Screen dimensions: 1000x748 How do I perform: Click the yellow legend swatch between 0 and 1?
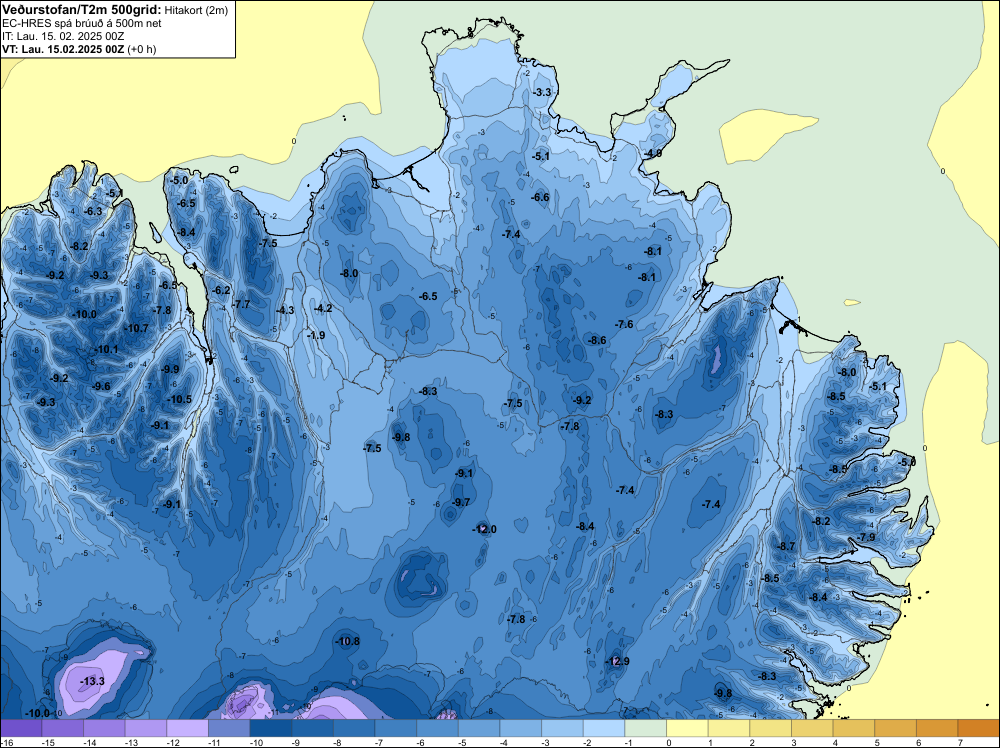[688, 728]
